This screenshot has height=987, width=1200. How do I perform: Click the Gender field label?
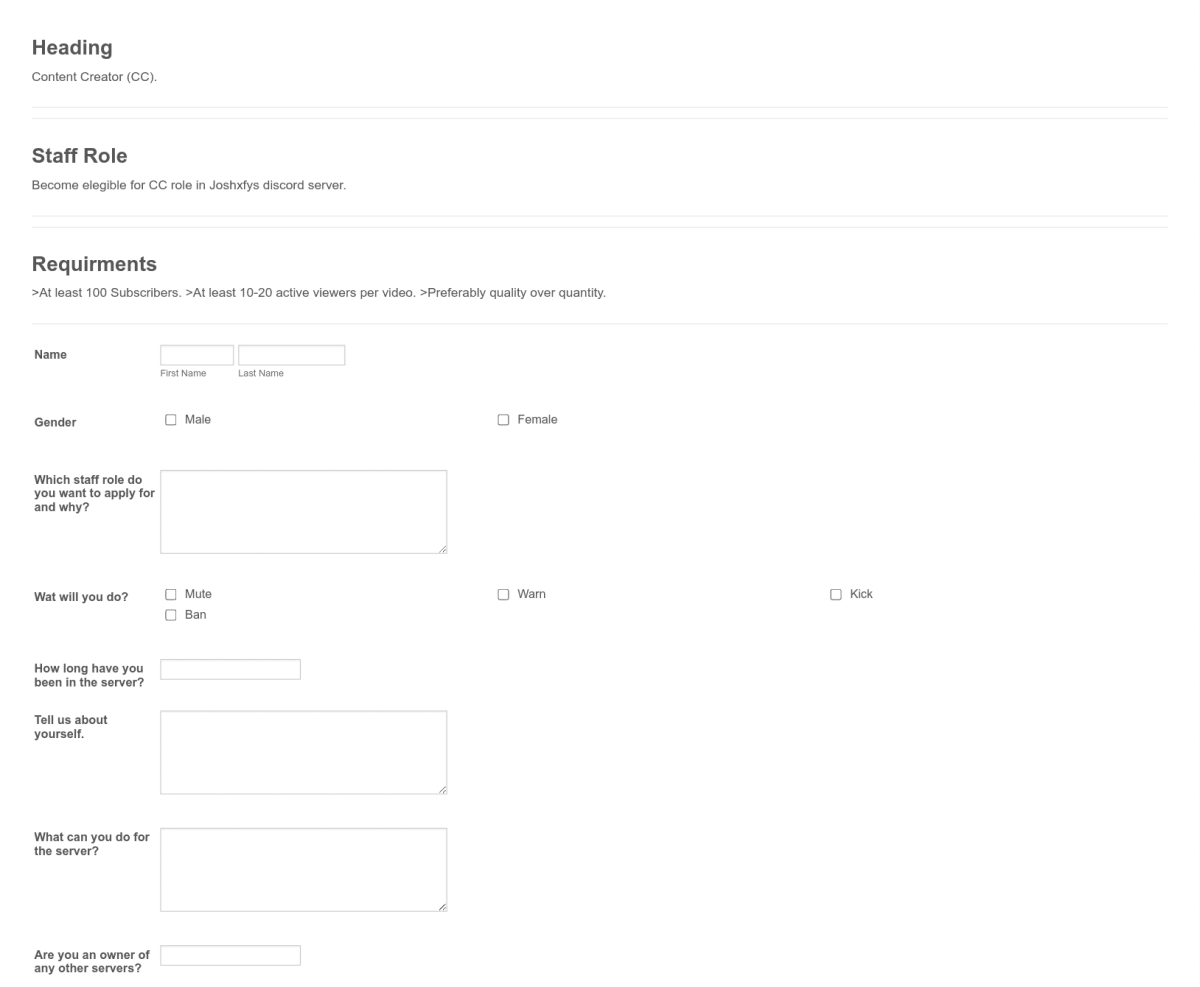point(55,422)
